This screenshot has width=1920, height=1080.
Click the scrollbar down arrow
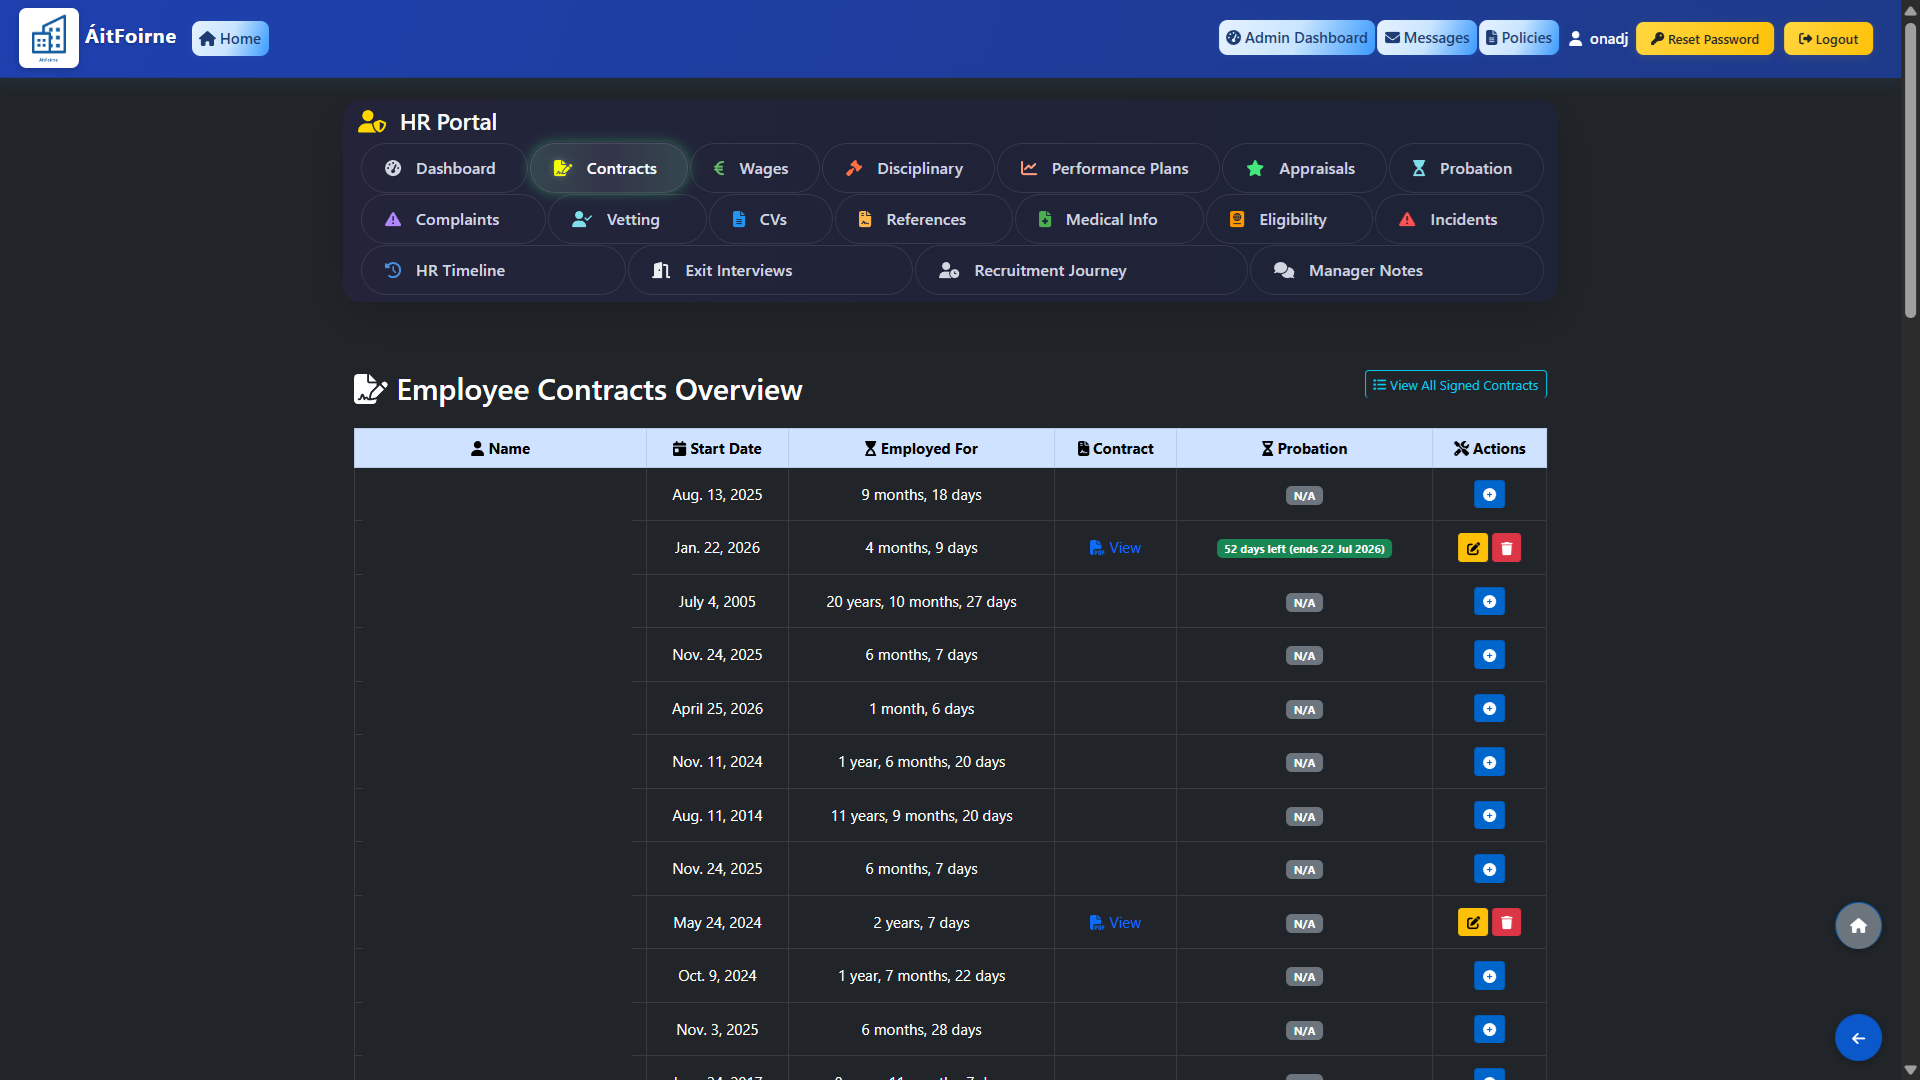click(x=1910, y=1070)
